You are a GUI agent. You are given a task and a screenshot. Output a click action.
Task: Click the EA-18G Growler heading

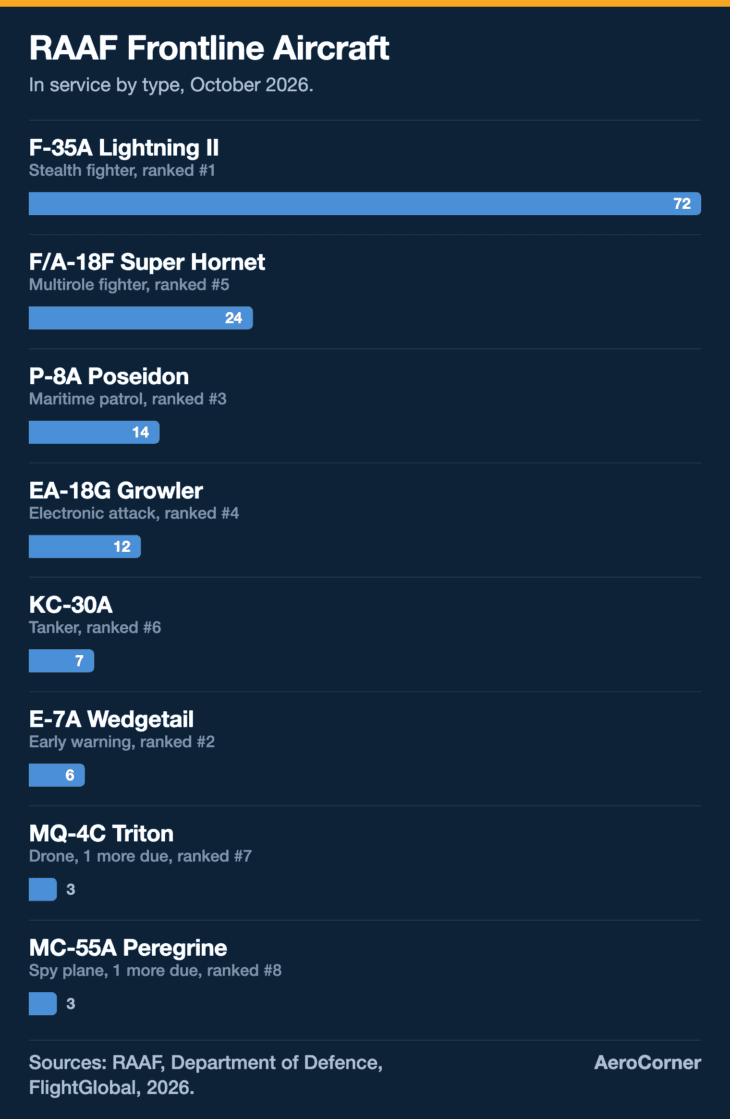point(116,490)
